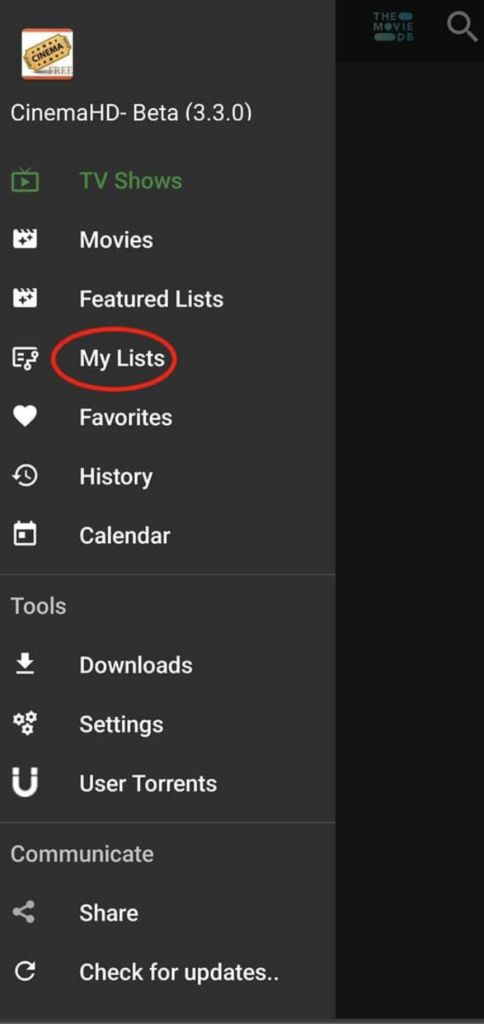Image resolution: width=484 pixels, height=1024 pixels.
Task: Tap the Settings gears icon
Action: [x=25, y=724]
